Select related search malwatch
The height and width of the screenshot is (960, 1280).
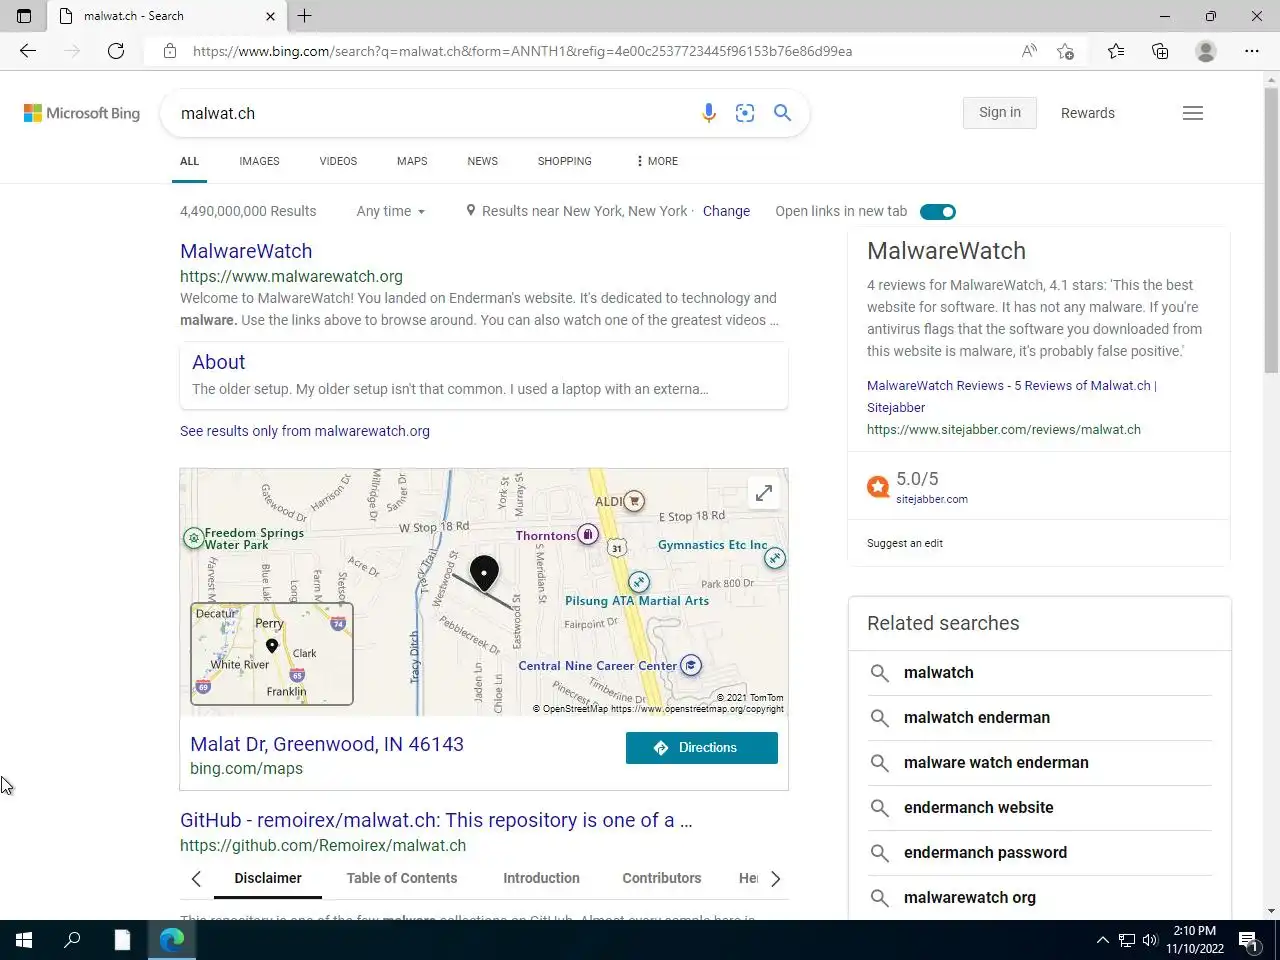938,673
